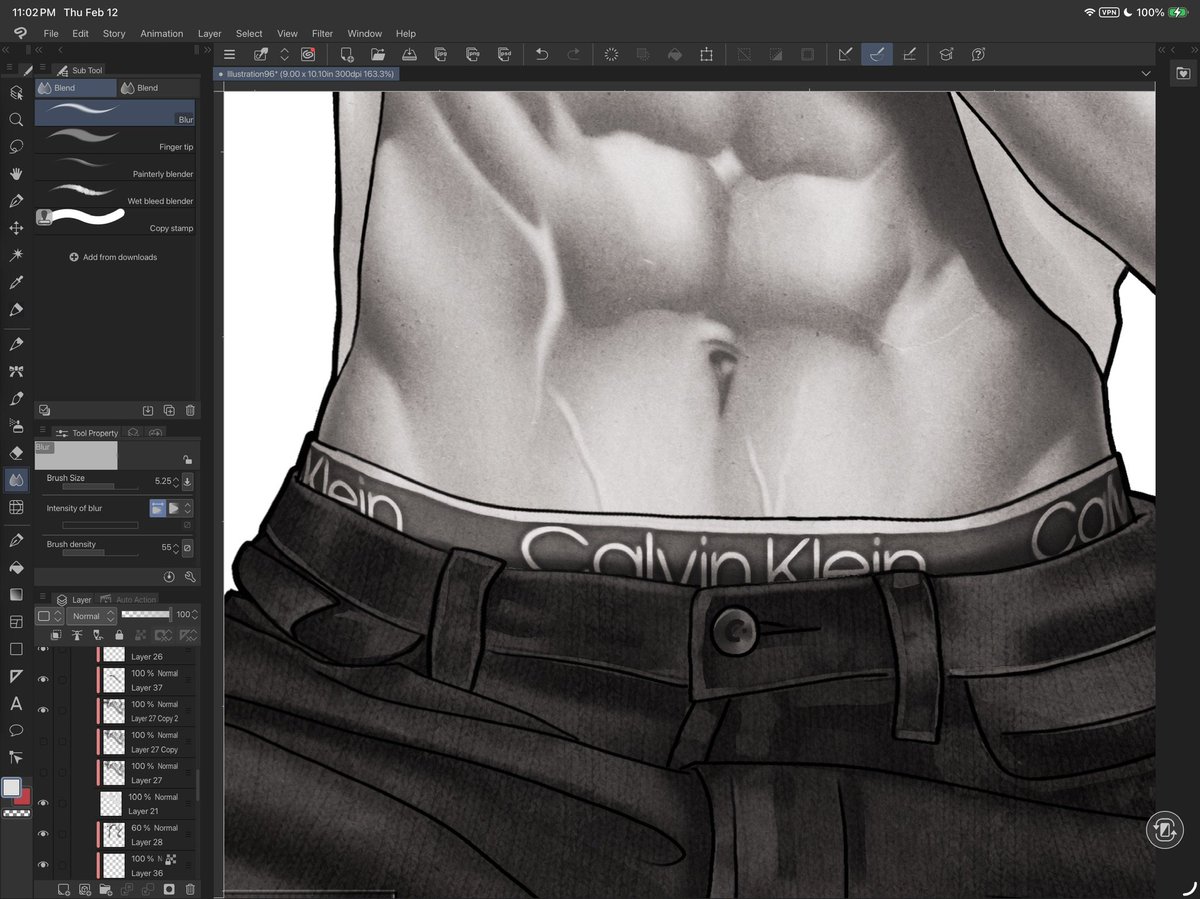
Task: Open the Edit menu
Action: pos(80,33)
